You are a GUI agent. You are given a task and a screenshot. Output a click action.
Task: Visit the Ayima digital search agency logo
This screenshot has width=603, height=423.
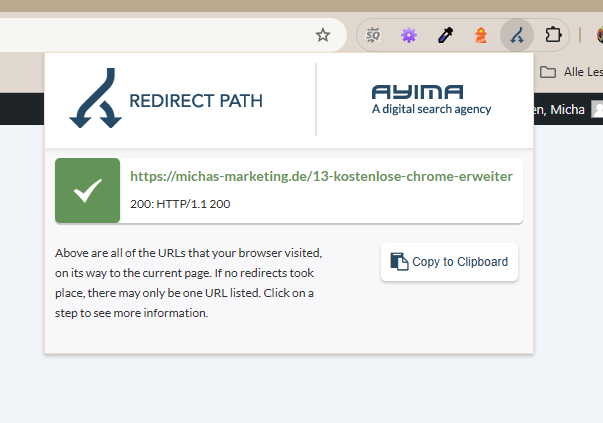[x=431, y=100]
